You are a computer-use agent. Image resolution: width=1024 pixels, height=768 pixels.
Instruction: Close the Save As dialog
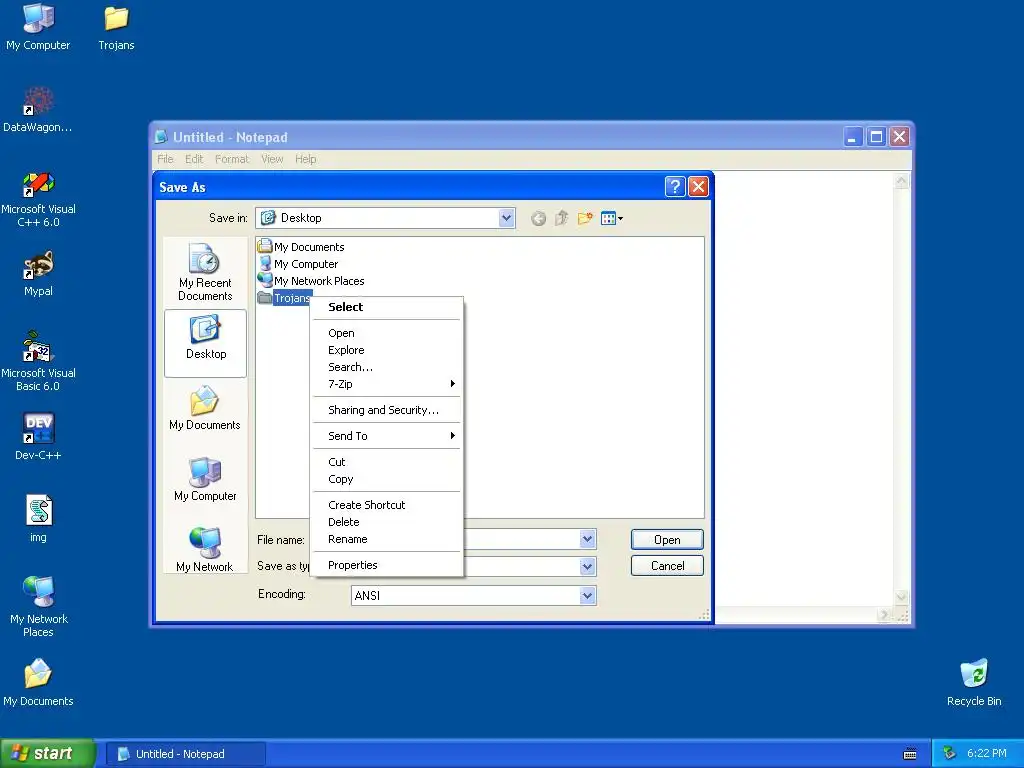[698, 187]
